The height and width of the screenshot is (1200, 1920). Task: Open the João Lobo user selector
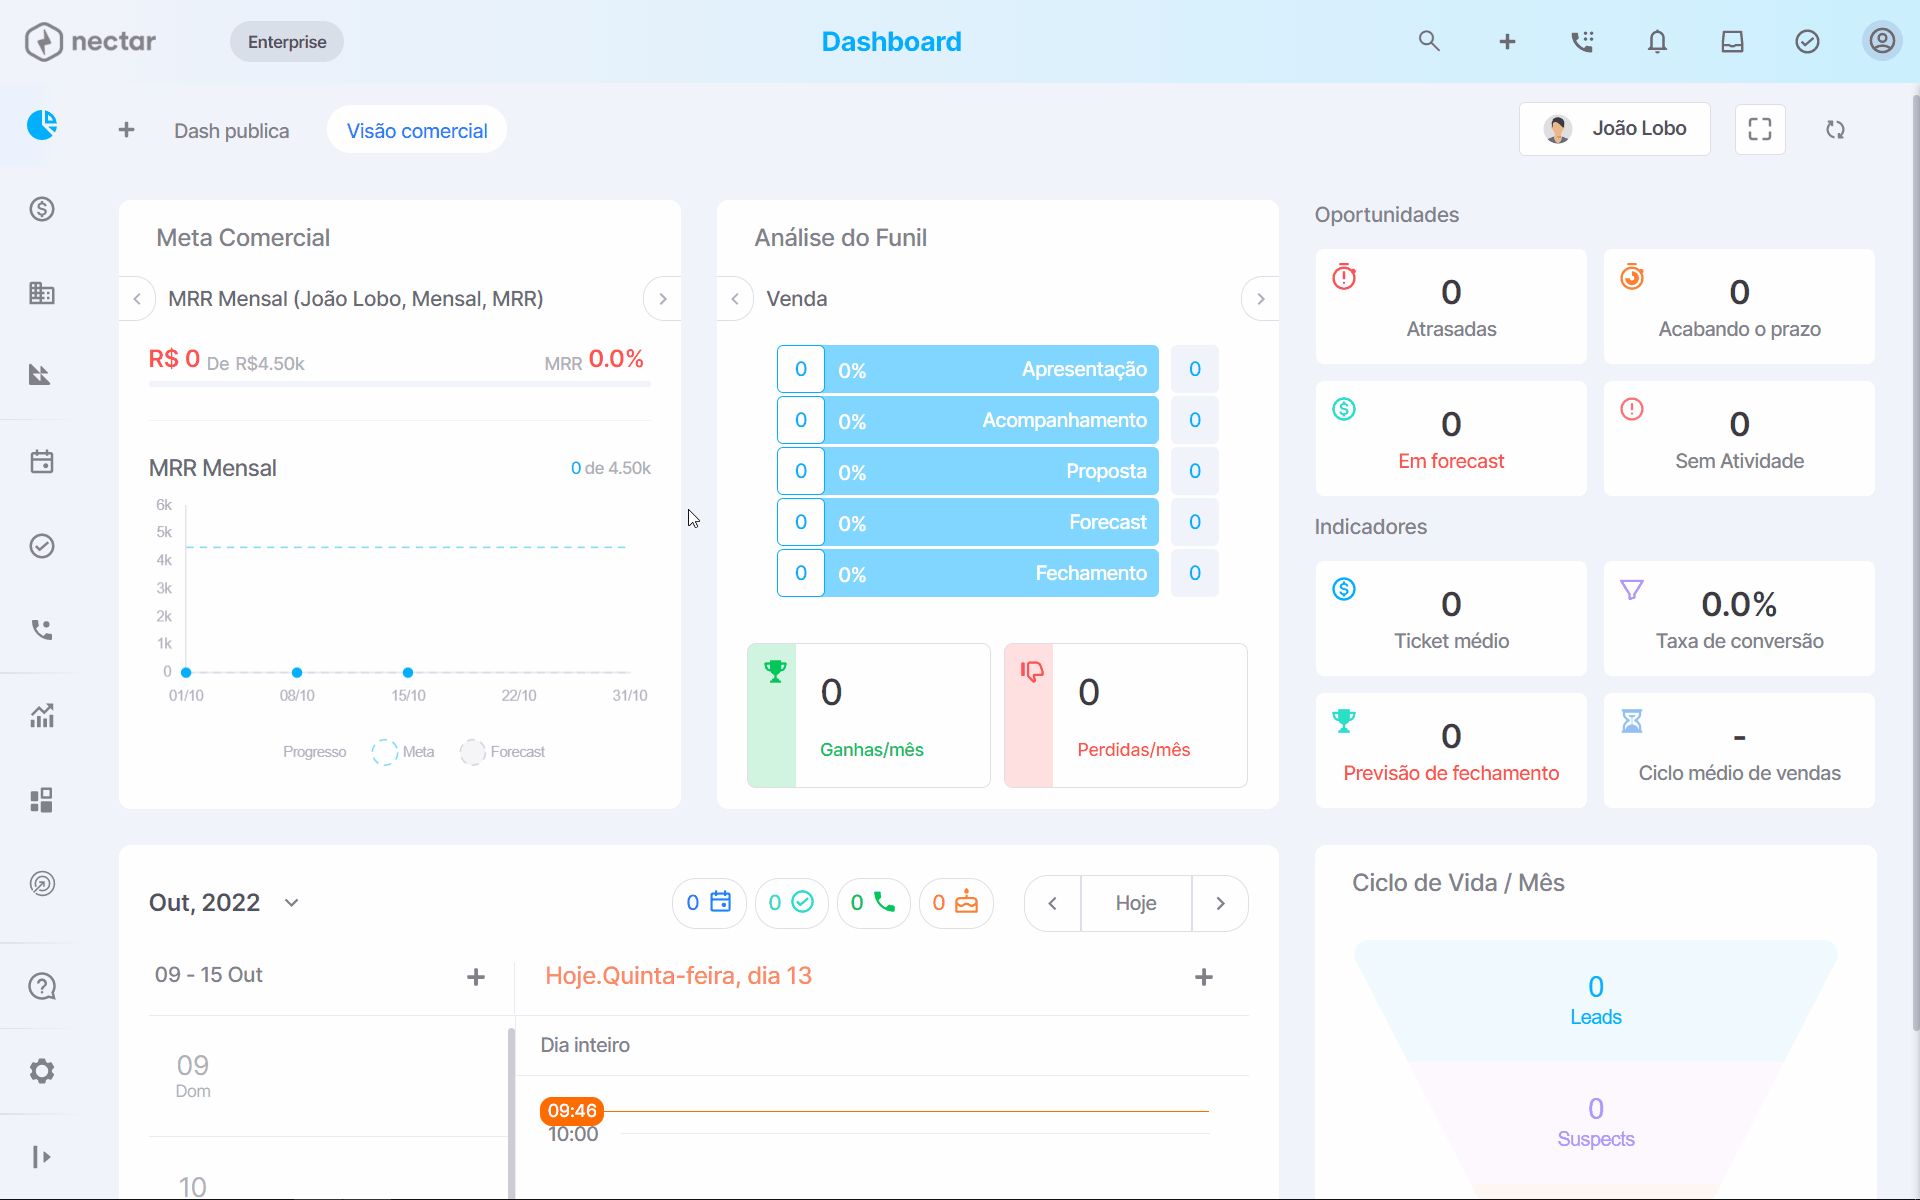coord(1615,129)
